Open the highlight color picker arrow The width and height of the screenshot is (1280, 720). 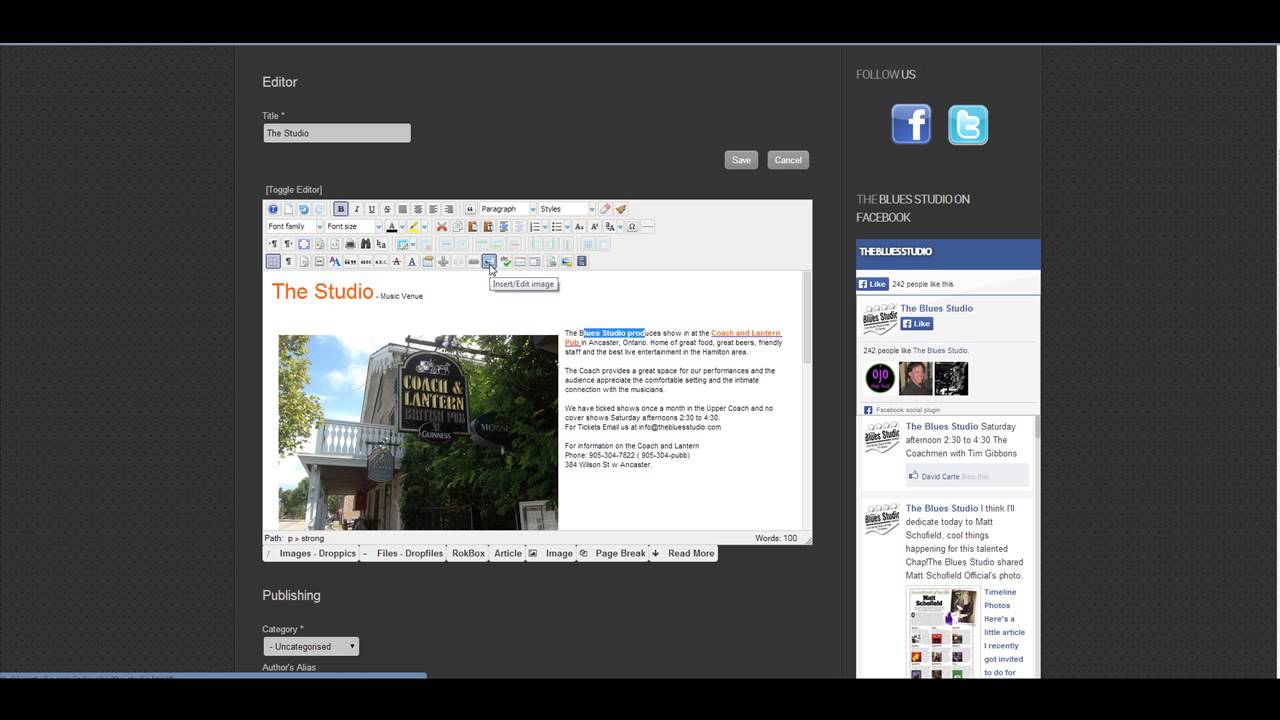coord(425,227)
